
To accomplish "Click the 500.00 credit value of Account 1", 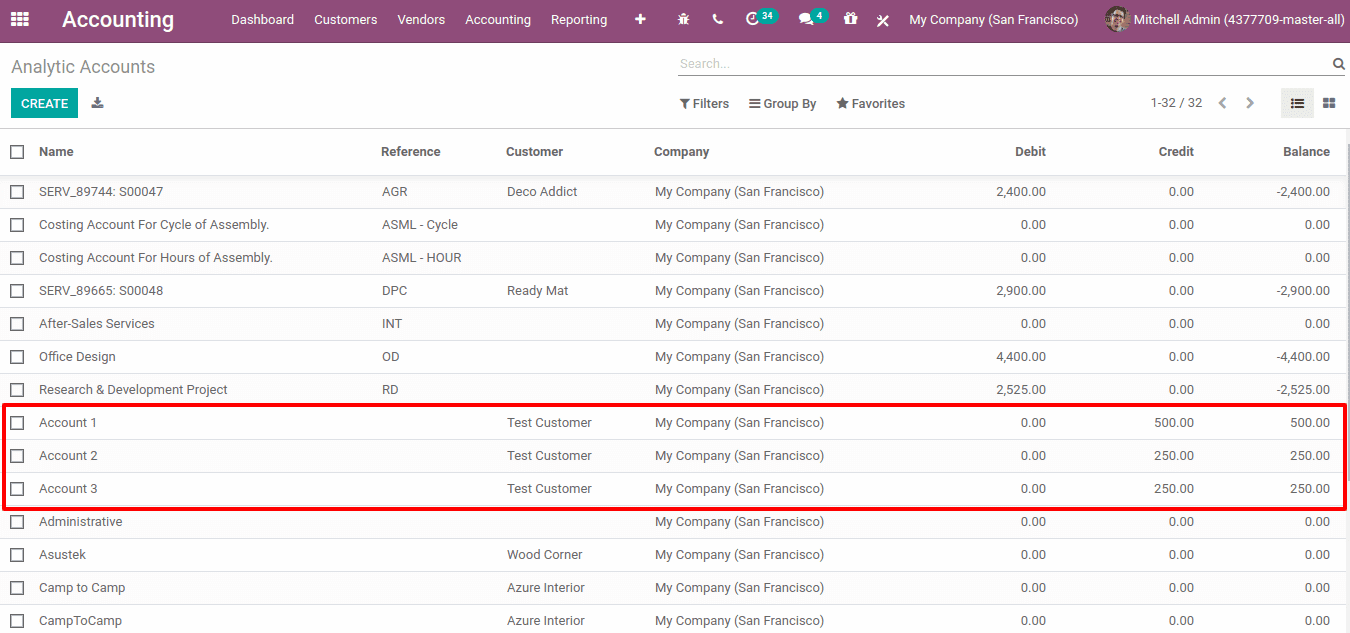I will [x=1174, y=423].
